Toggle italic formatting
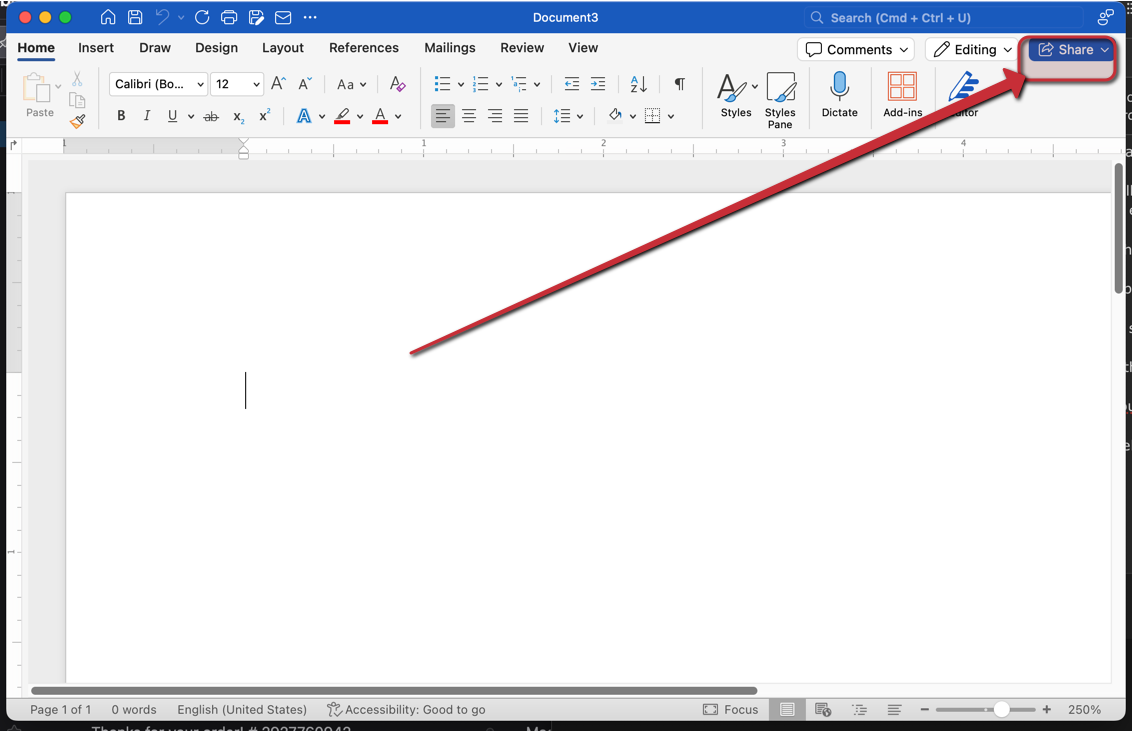Screen dimensions: 1132x731 (147, 115)
